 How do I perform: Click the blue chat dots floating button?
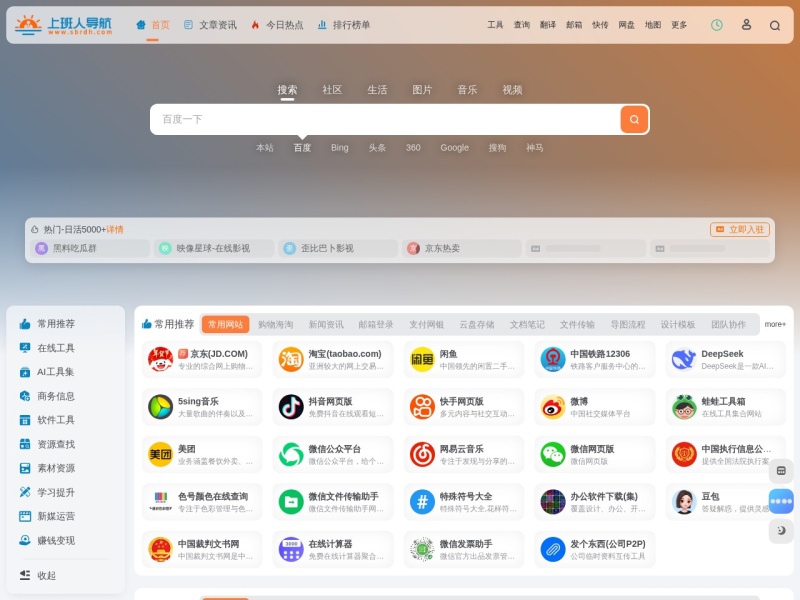click(x=781, y=501)
